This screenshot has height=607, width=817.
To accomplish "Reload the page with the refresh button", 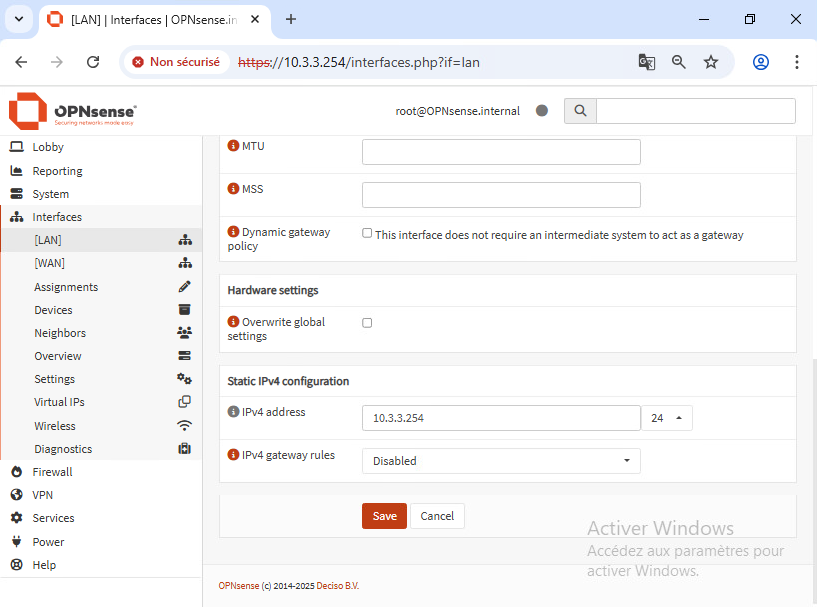I will coord(93,62).
